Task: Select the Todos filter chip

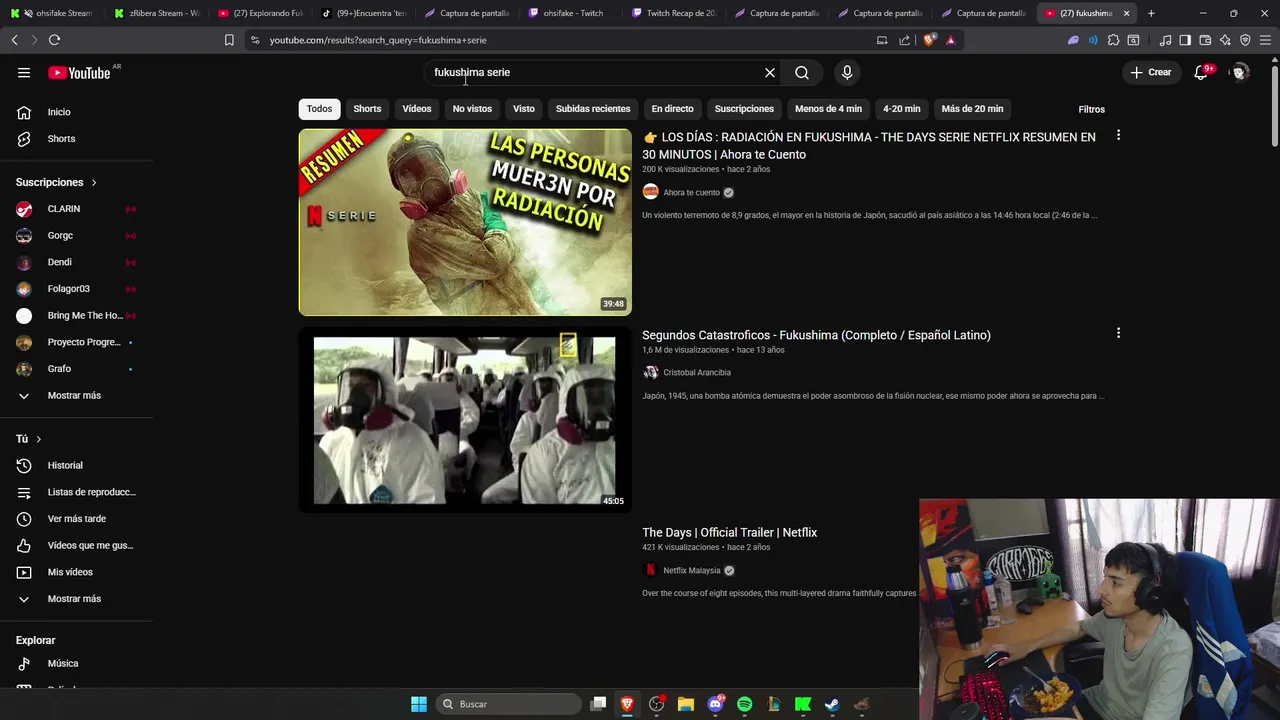Action: coord(319,109)
